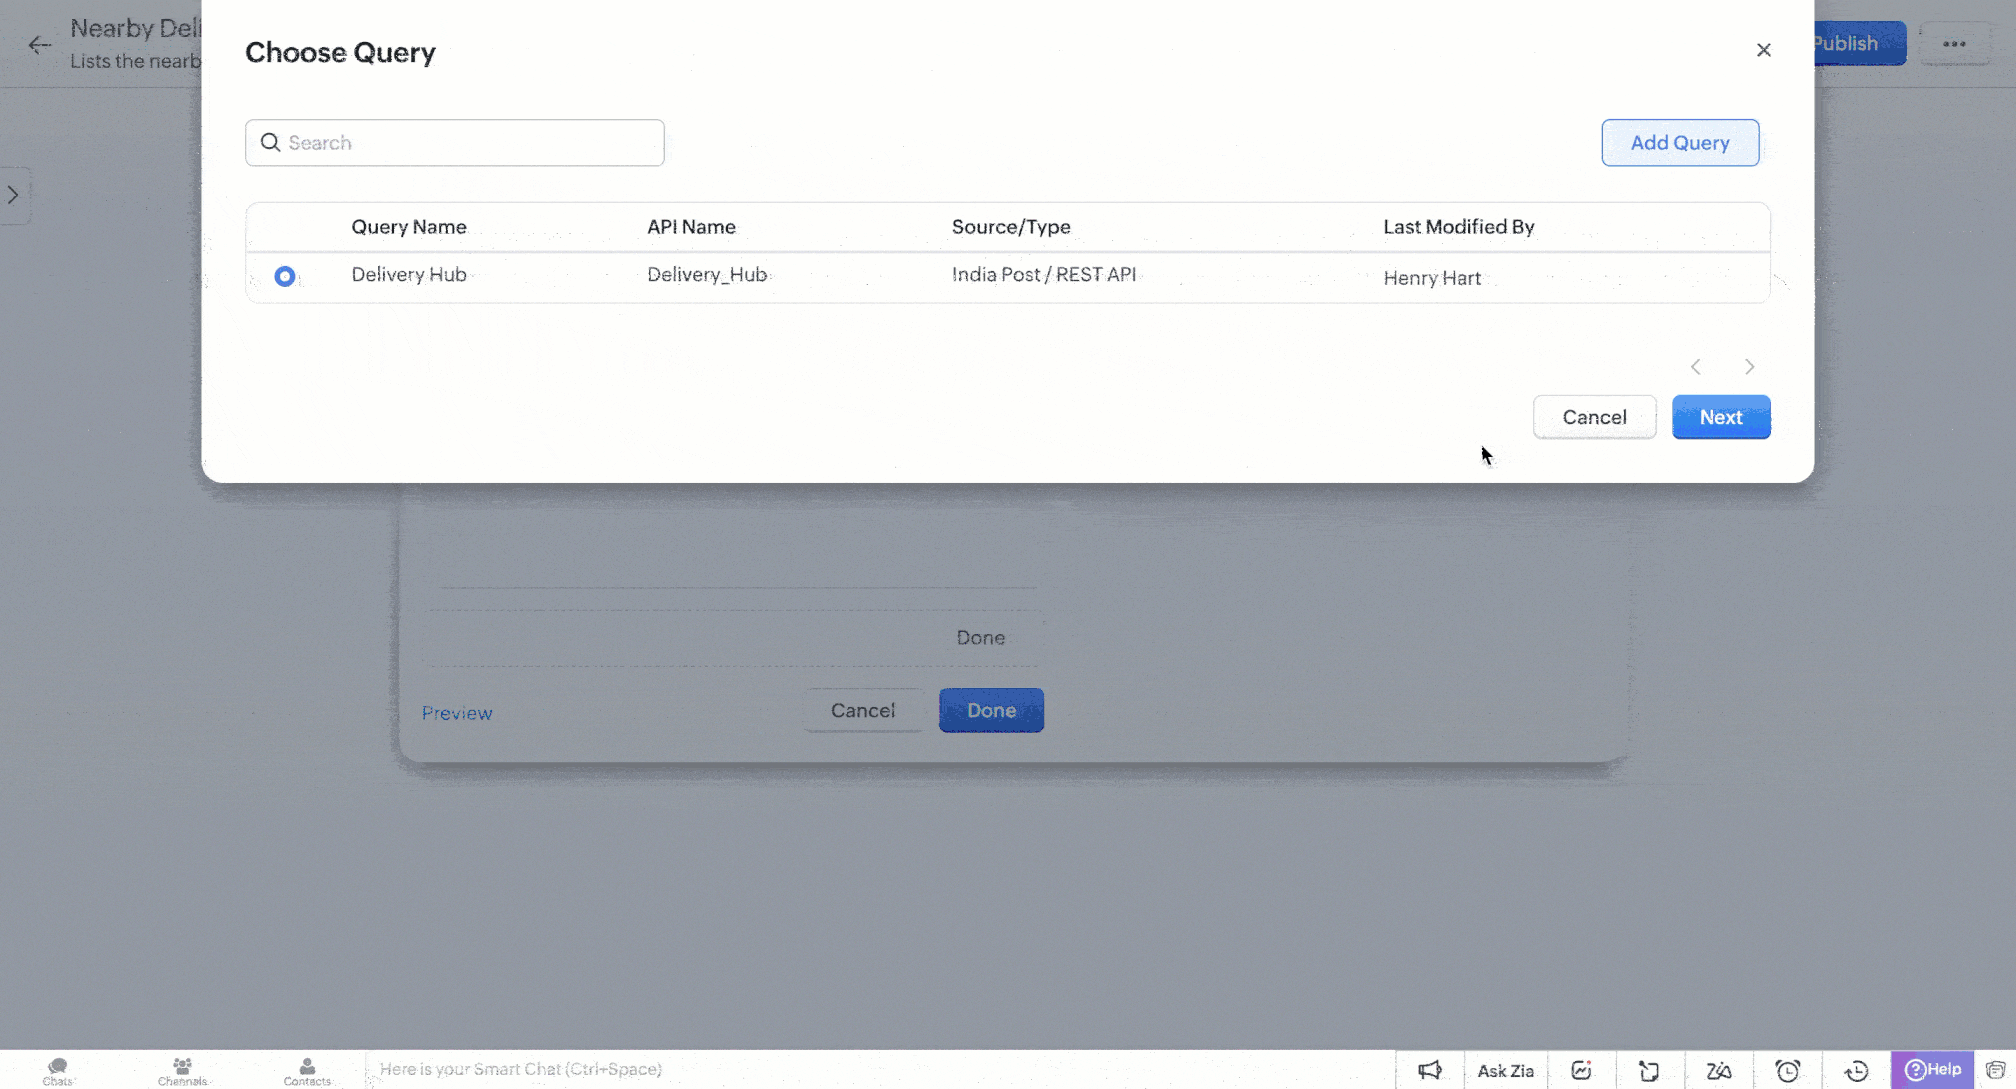Switch to the Contacts tab
This screenshot has width=2016, height=1089.
pyautogui.click(x=307, y=1070)
